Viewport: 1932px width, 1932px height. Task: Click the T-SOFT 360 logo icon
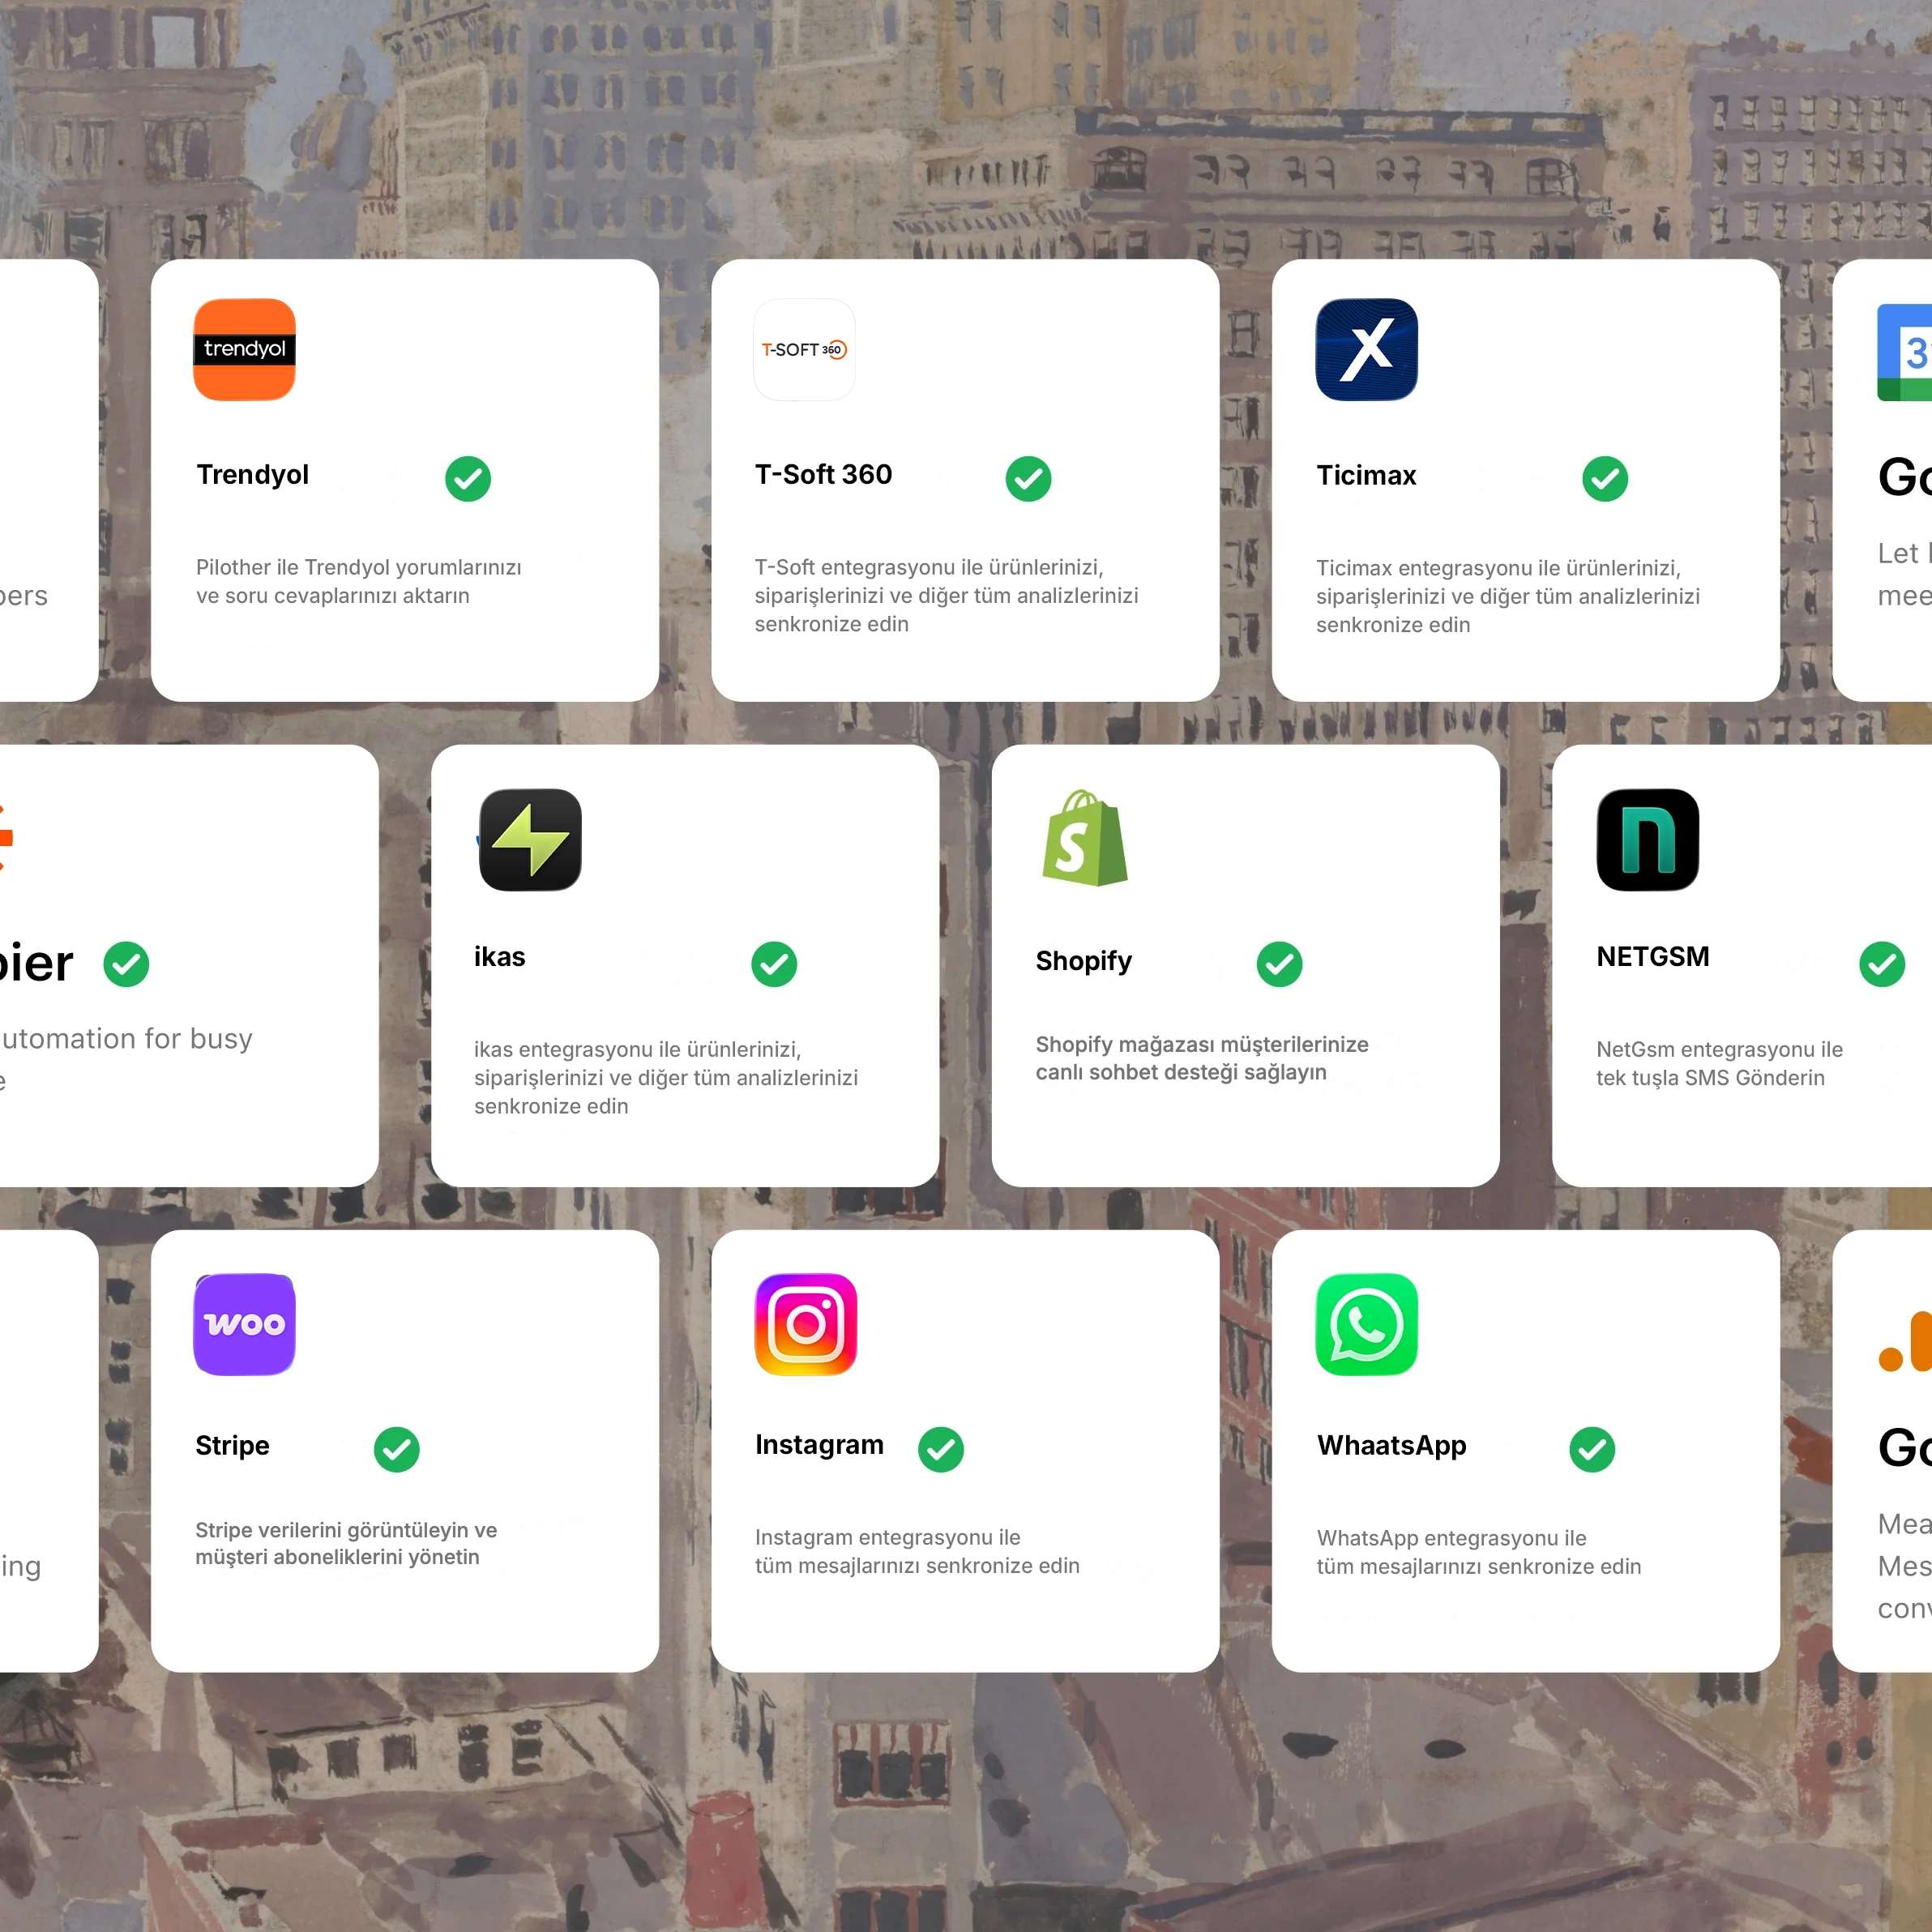coord(805,350)
